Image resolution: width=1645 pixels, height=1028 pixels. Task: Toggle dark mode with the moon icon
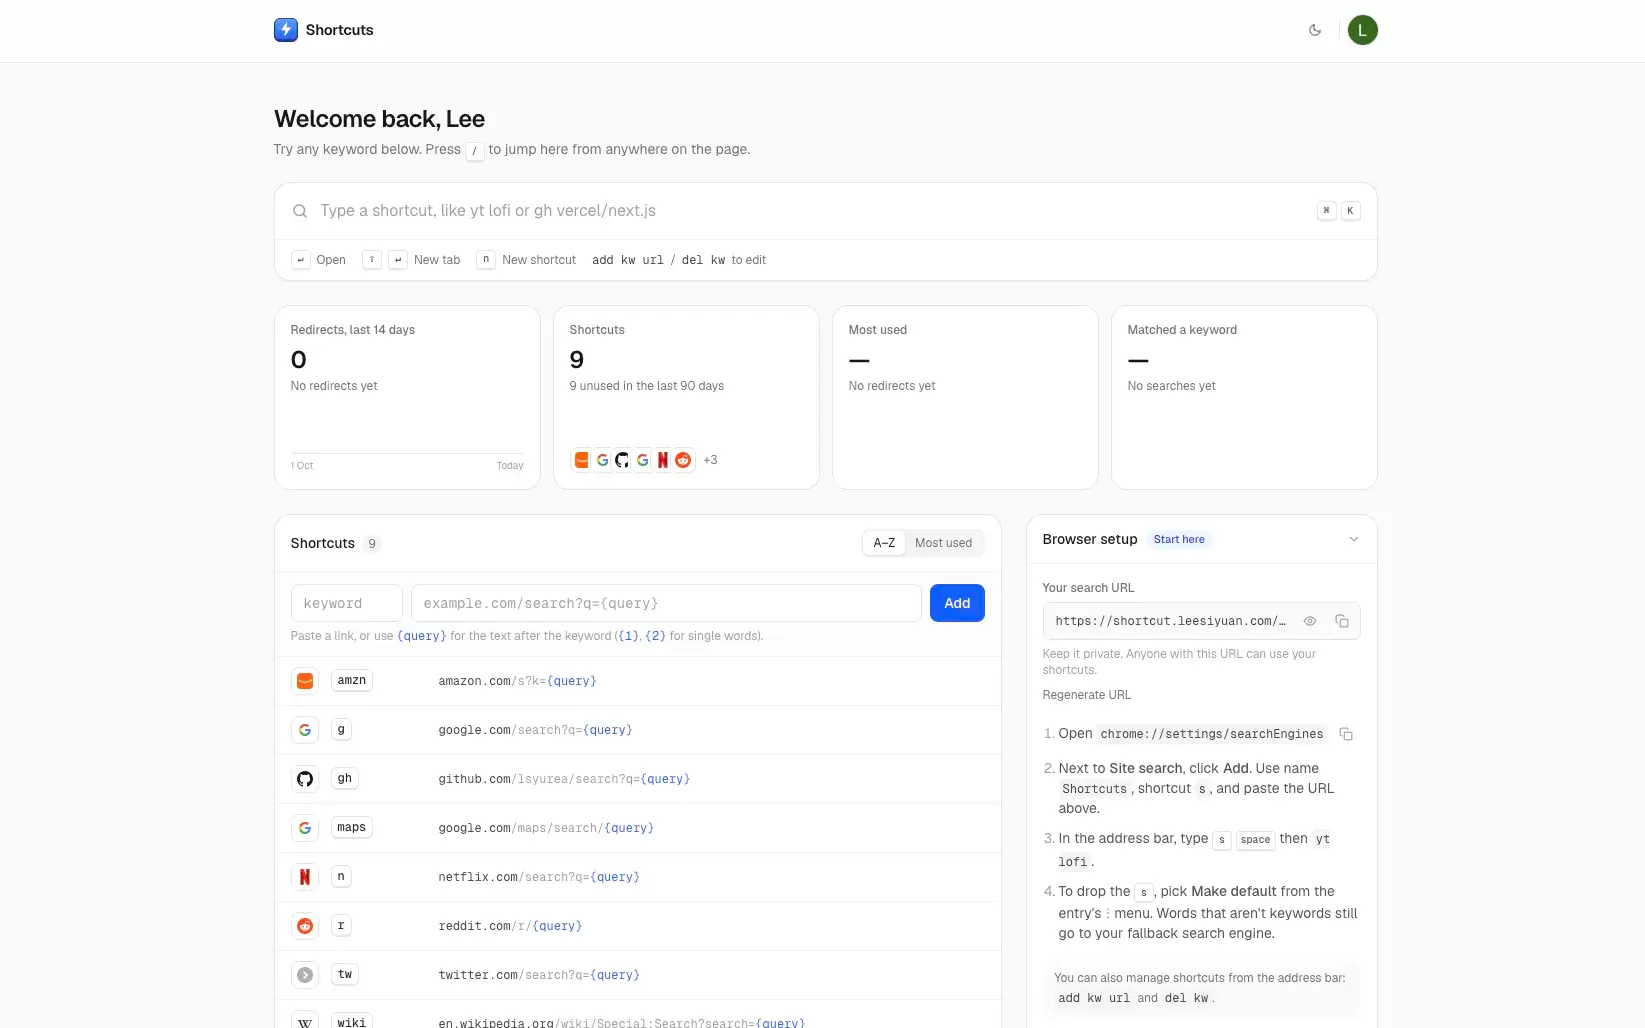(1315, 30)
